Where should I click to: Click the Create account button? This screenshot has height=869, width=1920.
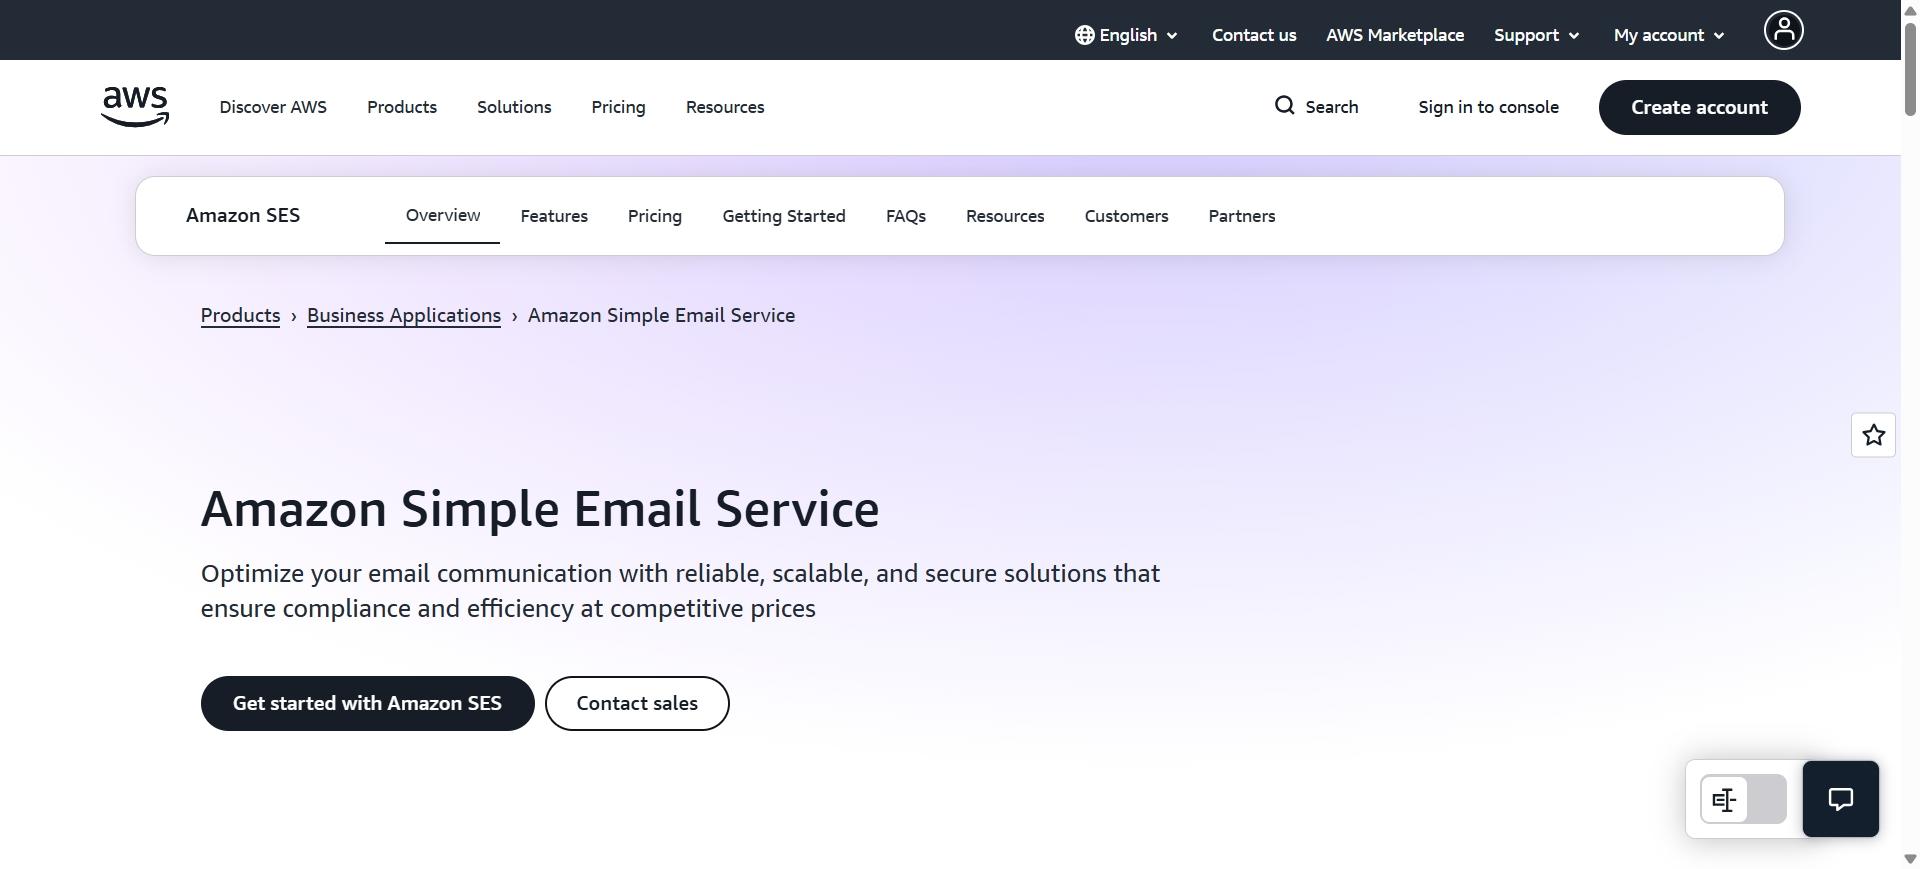(x=1699, y=107)
